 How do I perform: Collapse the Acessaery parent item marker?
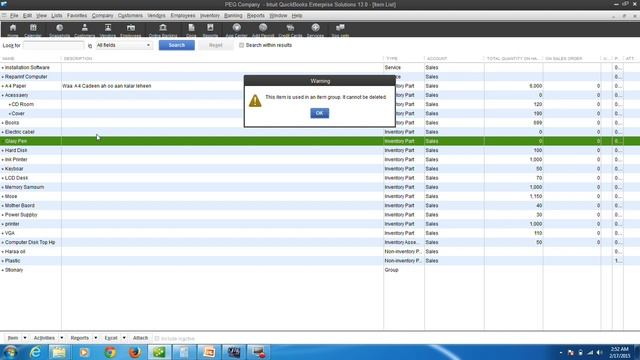(2, 96)
